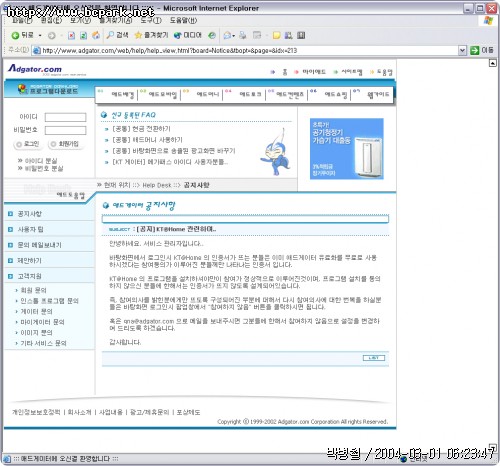
Task: Stop loading with the red X icon
Action: 71,35
